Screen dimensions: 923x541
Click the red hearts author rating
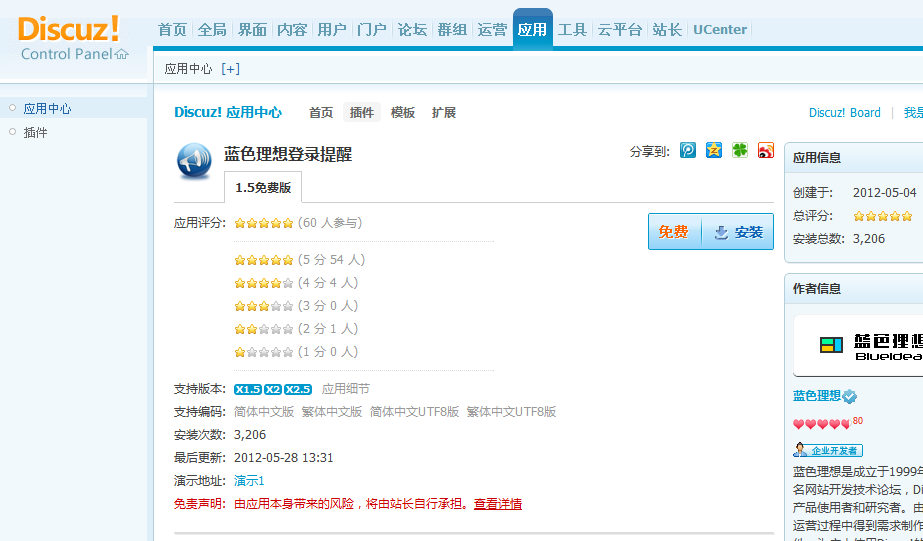point(822,424)
